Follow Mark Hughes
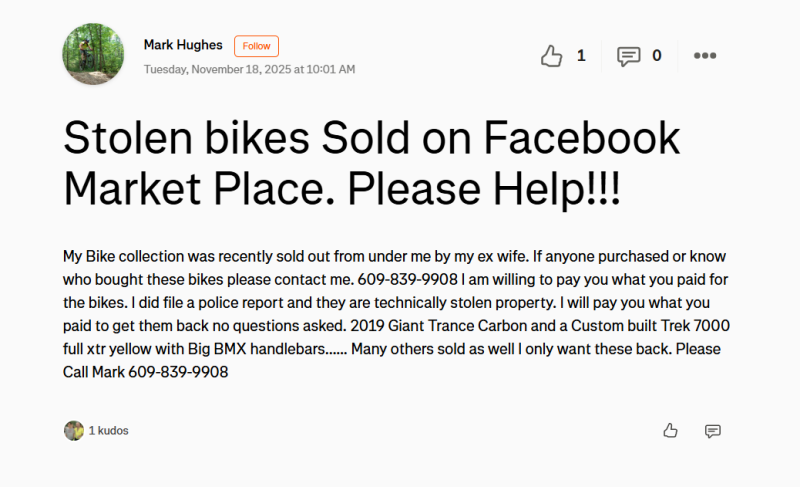Image resolution: width=800 pixels, height=487 pixels. pos(256,46)
